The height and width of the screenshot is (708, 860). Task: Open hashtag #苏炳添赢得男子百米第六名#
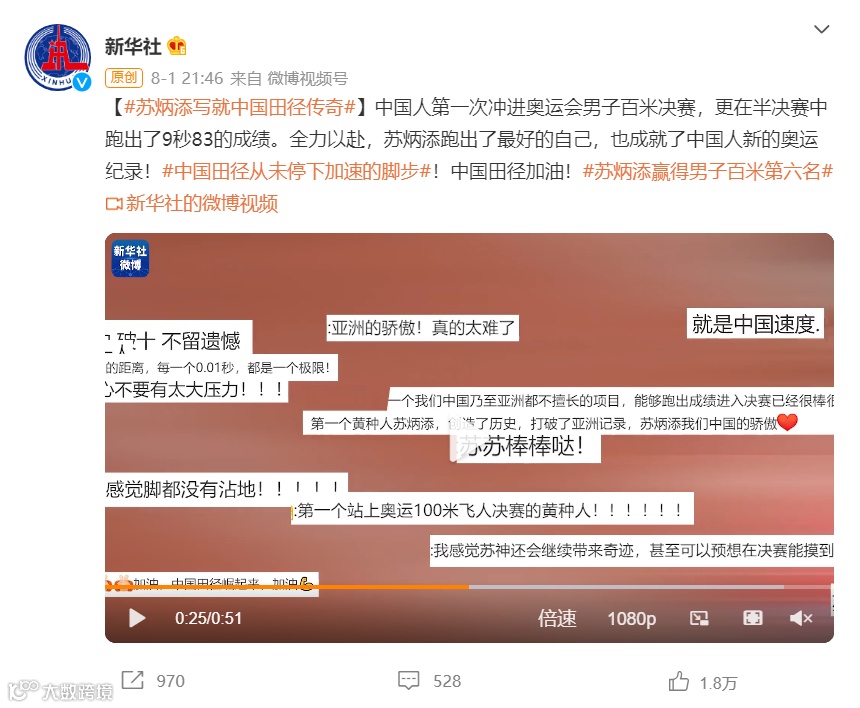(708, 171)
